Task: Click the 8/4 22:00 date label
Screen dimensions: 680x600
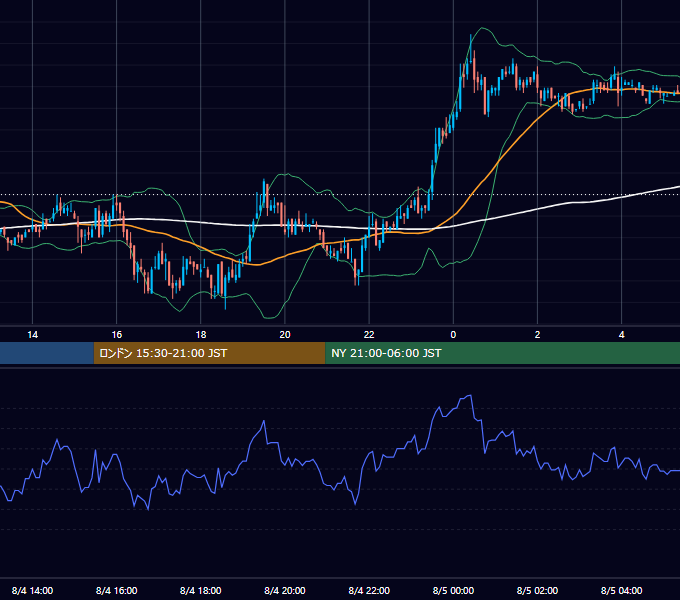Action: [369, 590]
